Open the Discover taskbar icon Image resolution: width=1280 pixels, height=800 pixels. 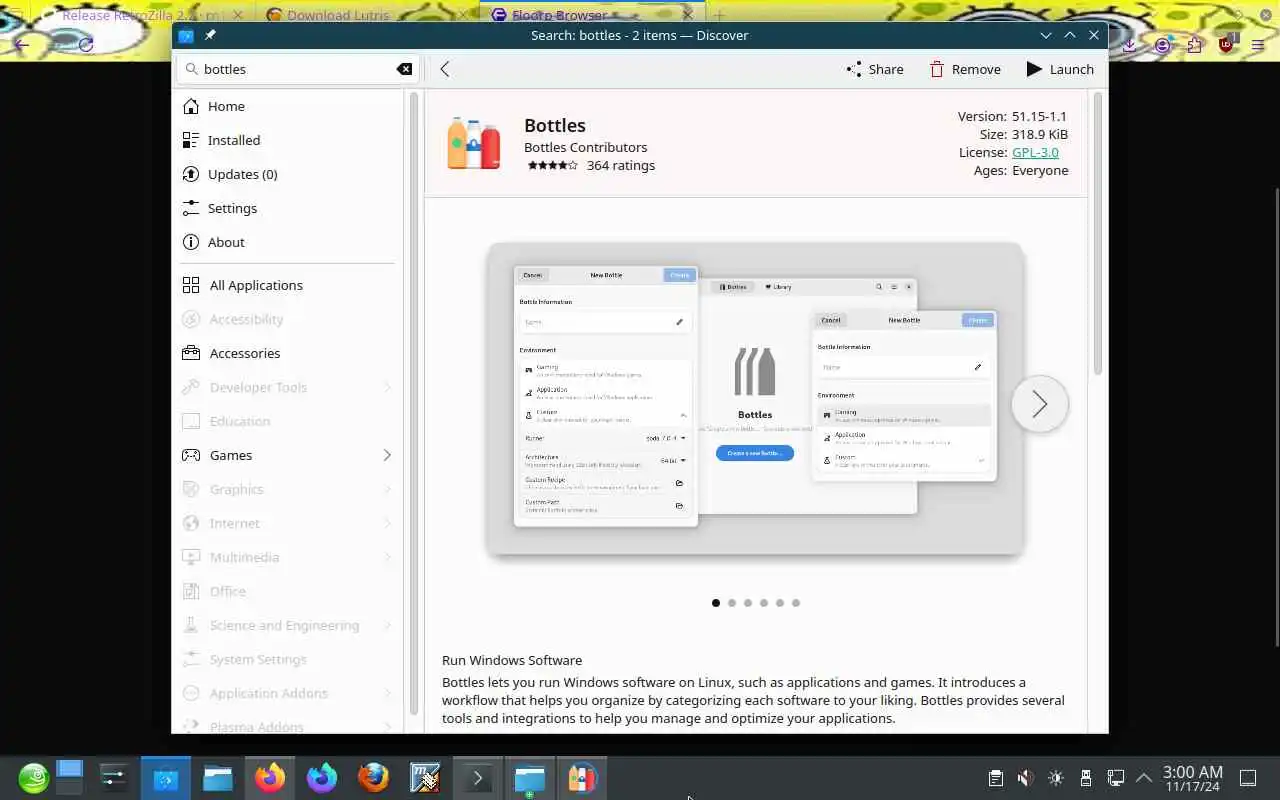(166, 777)
